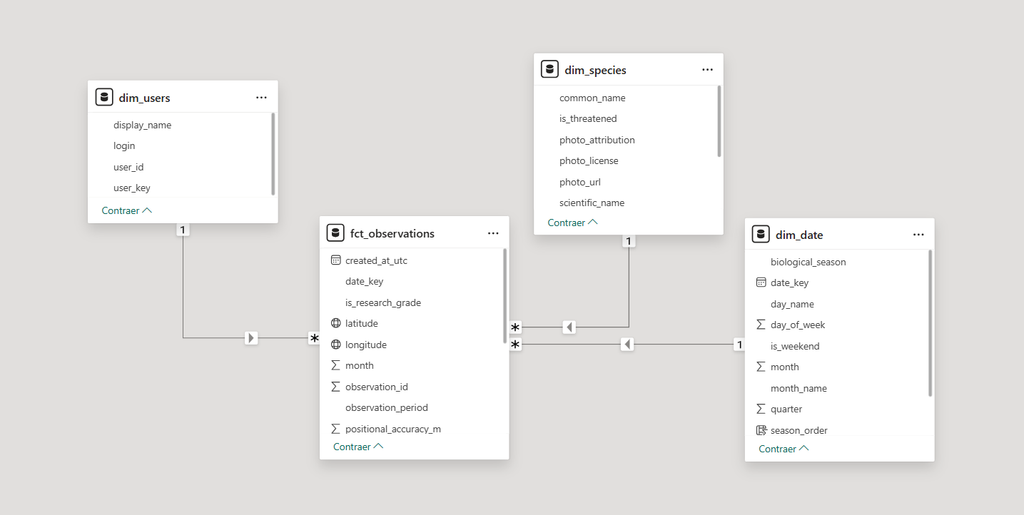This screenshot has width=1024, height=515.
Task: Select the fct_observations table title
Action: 392,234
